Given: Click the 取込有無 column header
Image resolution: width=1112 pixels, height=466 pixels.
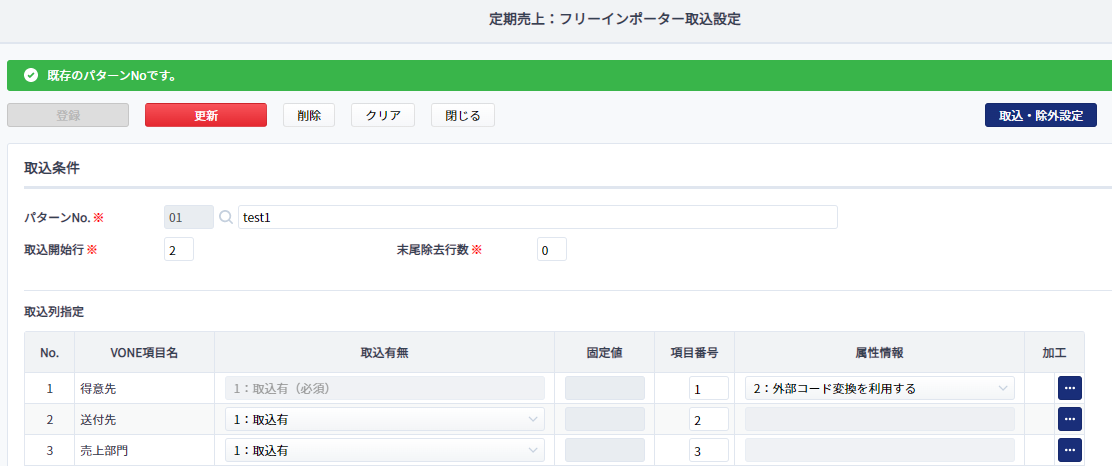Looking at the screenshot, I should click(384, 353).
